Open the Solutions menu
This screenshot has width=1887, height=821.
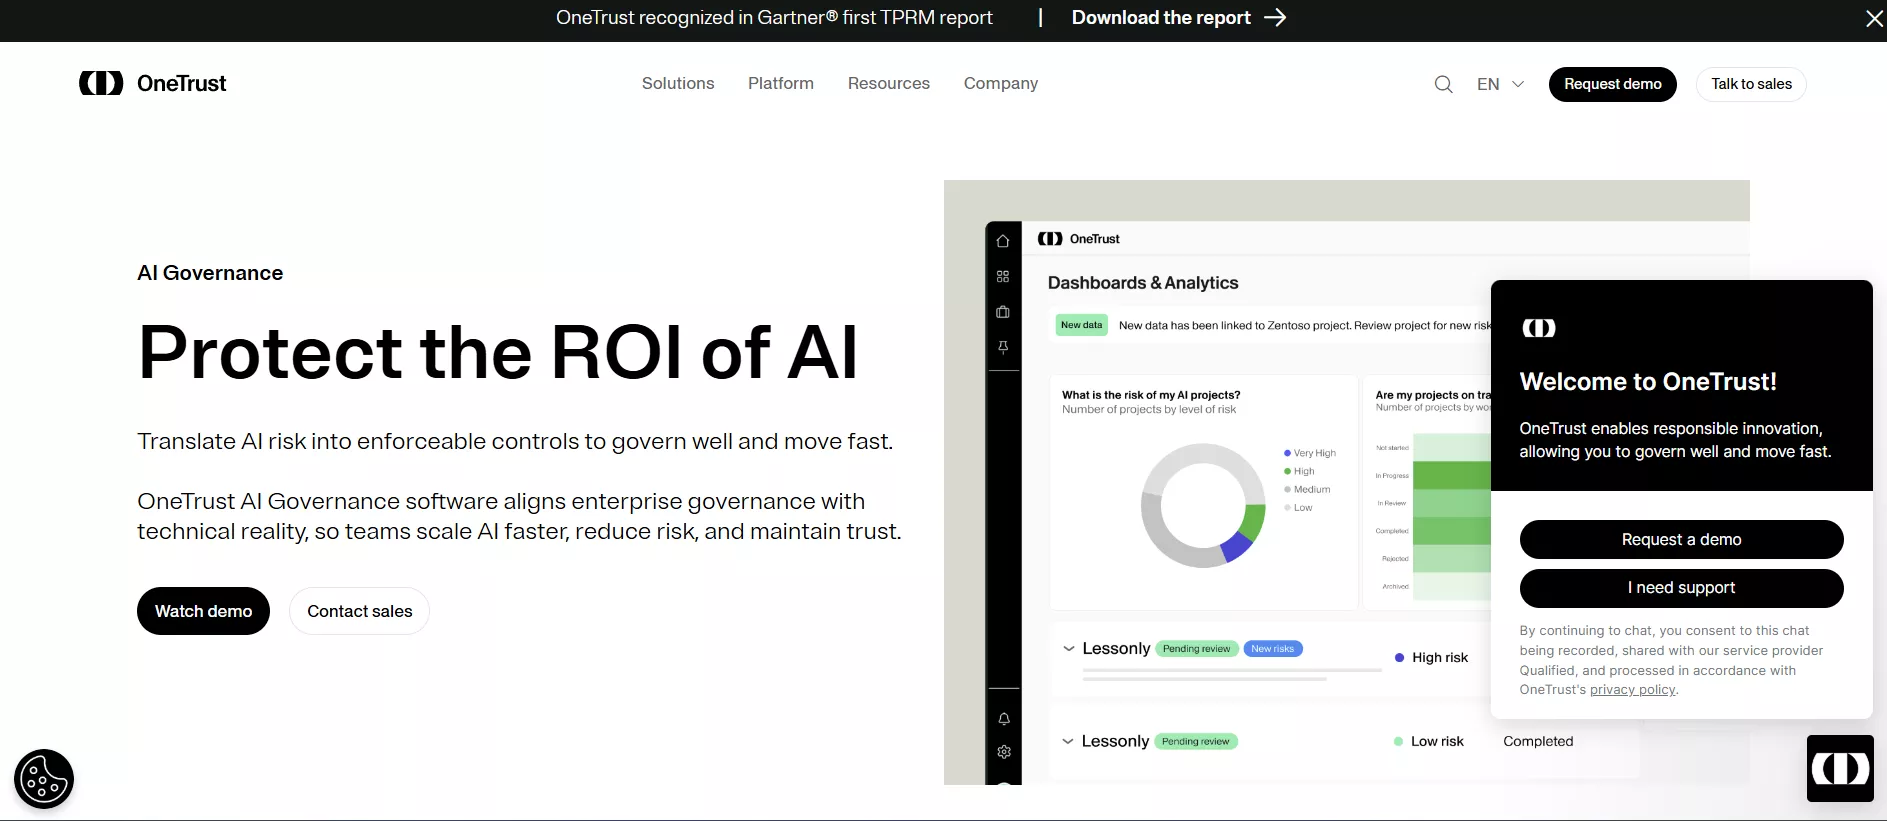tap(678, 84)
